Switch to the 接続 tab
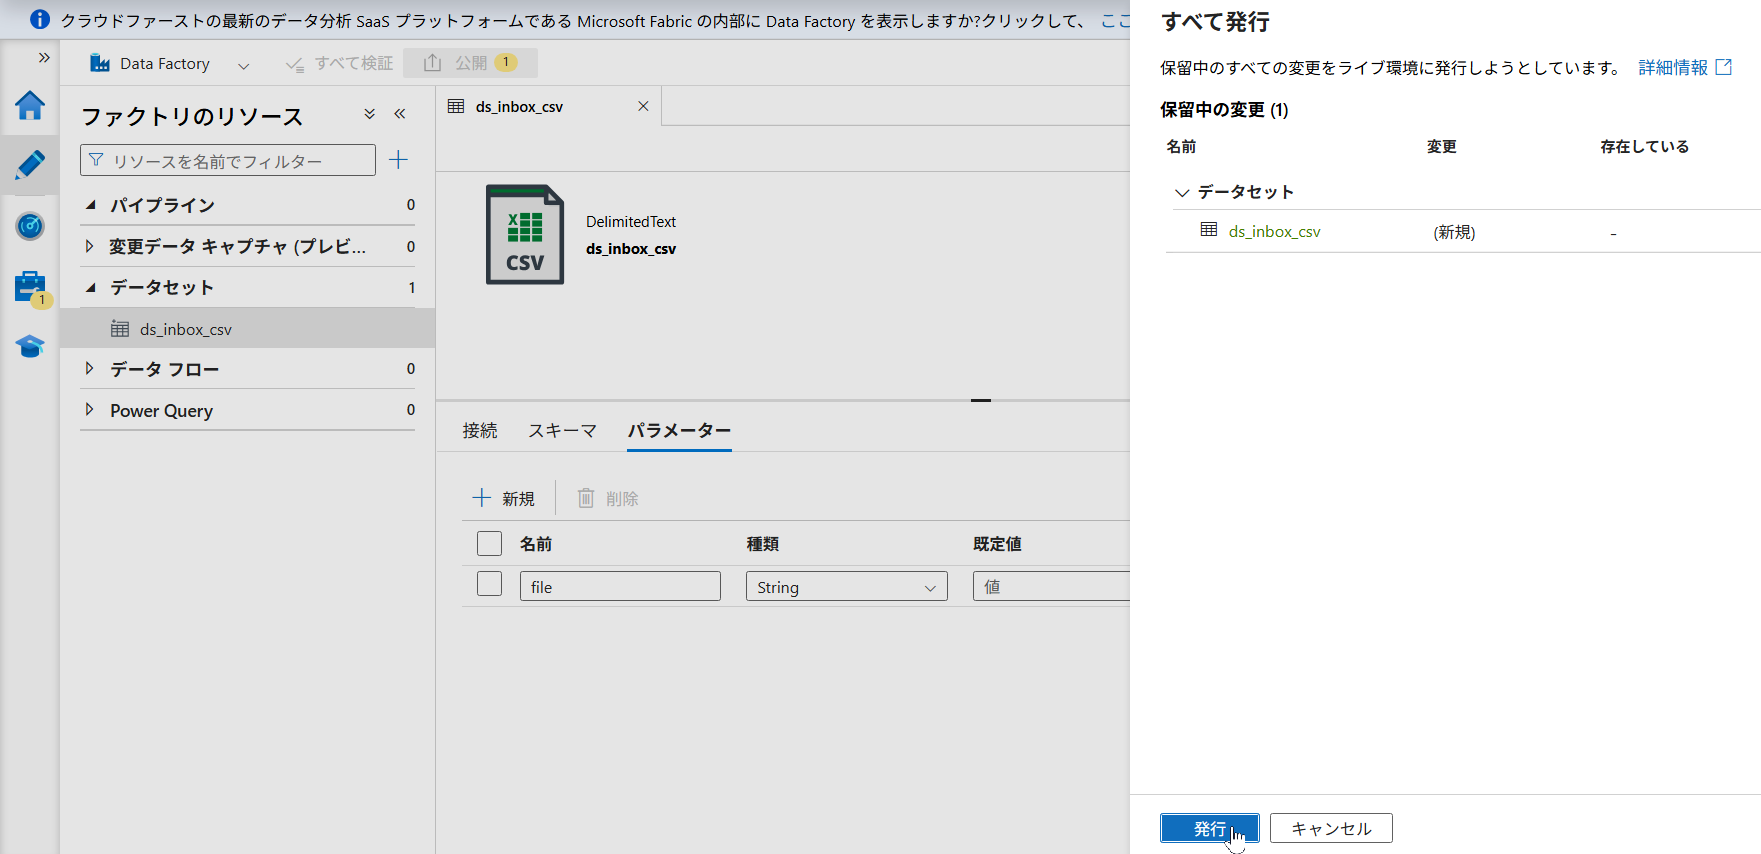This screenshot has width=1761, height=854. click(480, 430)
